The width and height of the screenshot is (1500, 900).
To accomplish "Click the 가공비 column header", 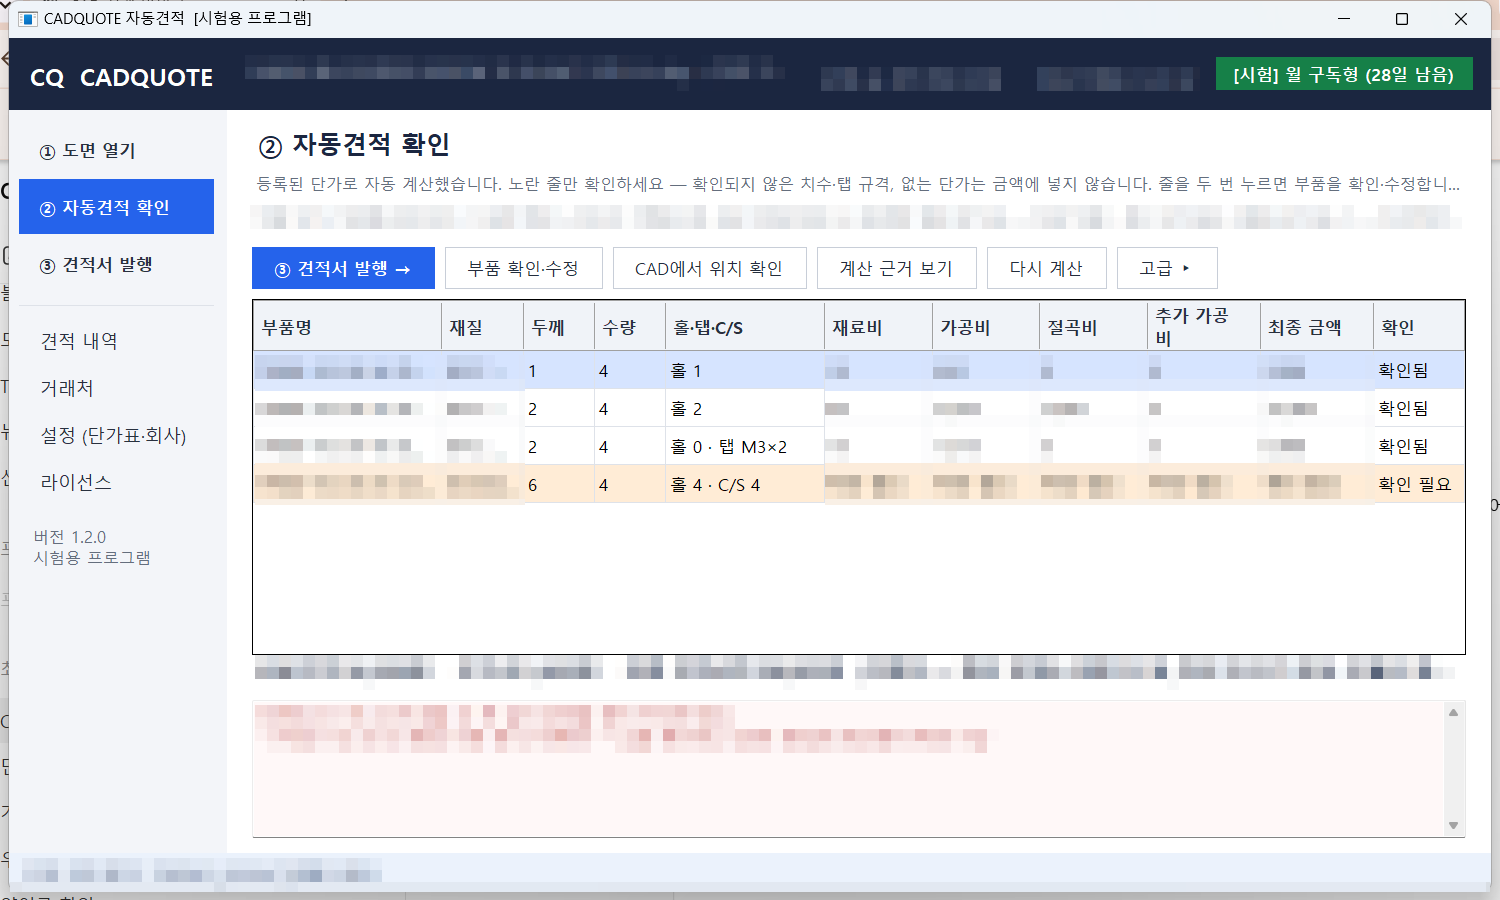I will click(x=986, y=327).
